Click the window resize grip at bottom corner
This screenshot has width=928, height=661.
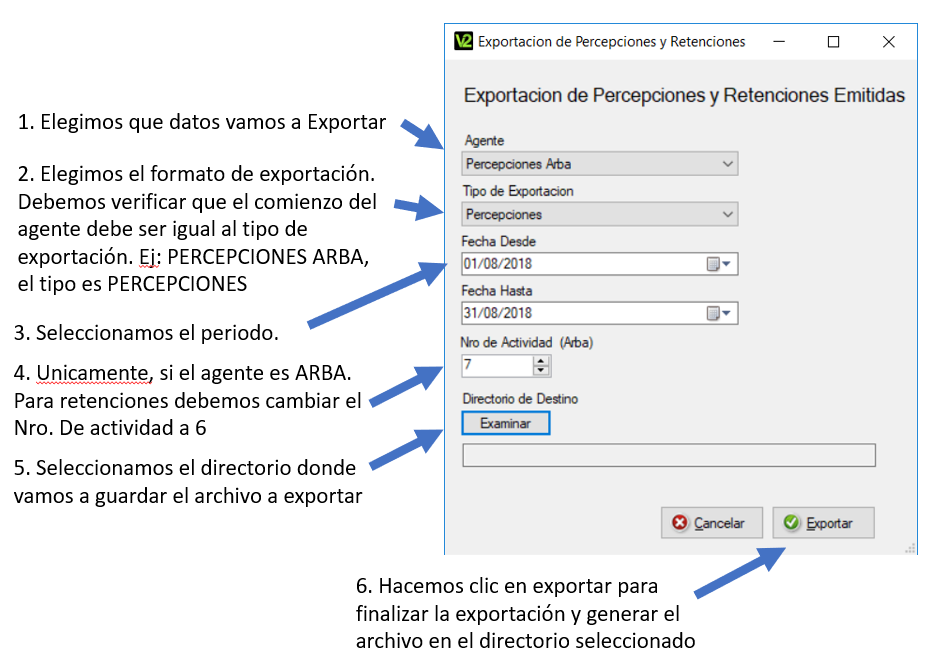910,549
